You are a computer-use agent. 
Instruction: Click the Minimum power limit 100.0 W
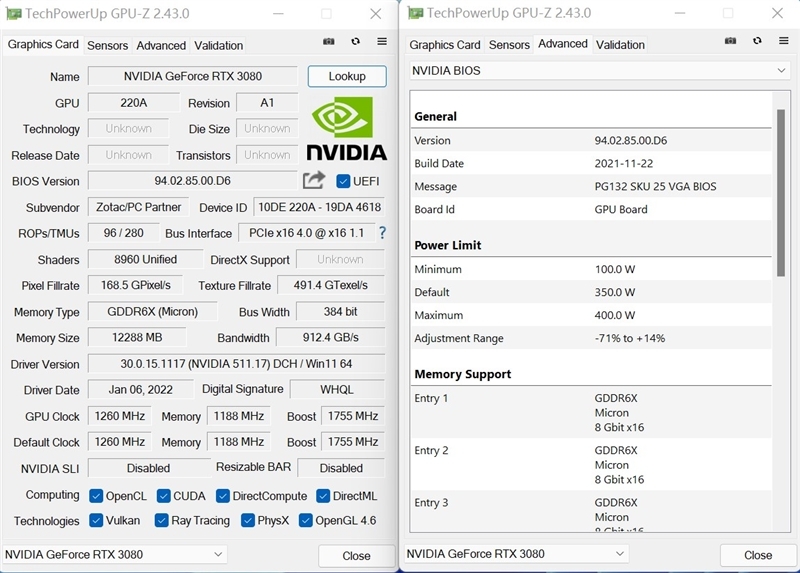click(614, 269)
